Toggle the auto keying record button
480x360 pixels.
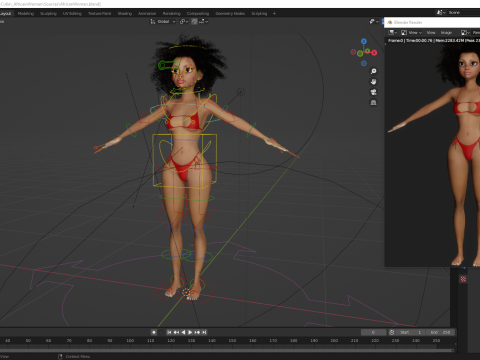point(154,332)
